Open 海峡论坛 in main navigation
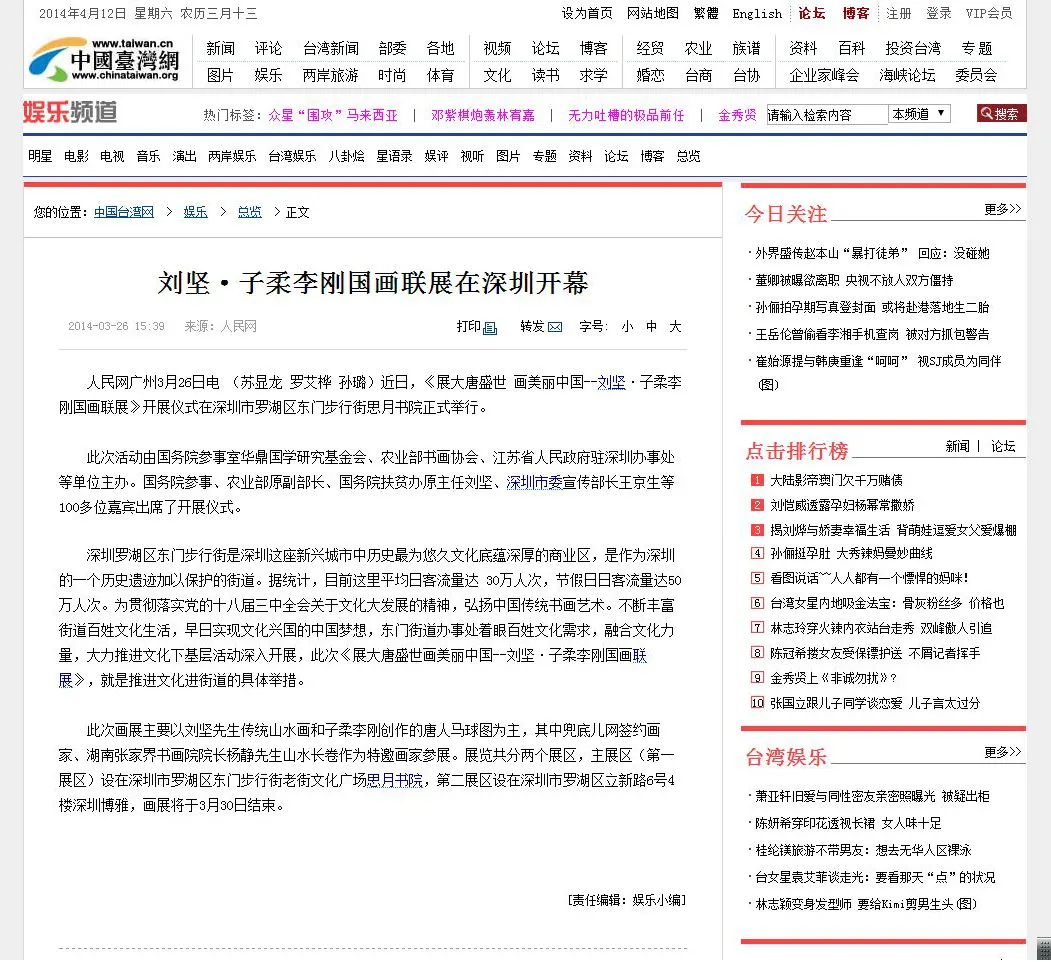This screenshot has width=1051, height=962. (x=907, y=75)
